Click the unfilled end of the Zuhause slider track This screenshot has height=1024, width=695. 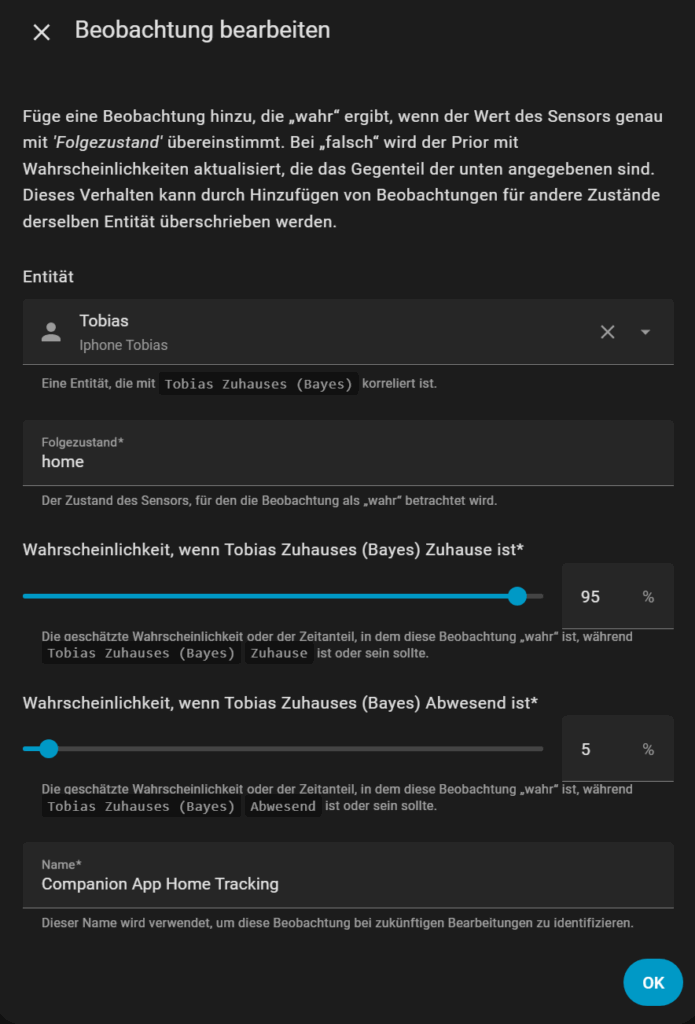535,596
